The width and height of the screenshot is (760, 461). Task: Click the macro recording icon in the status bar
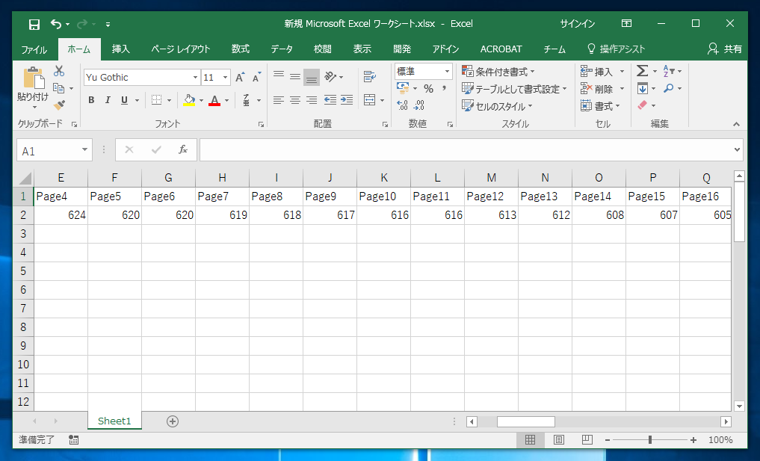(x=74, y=440)
